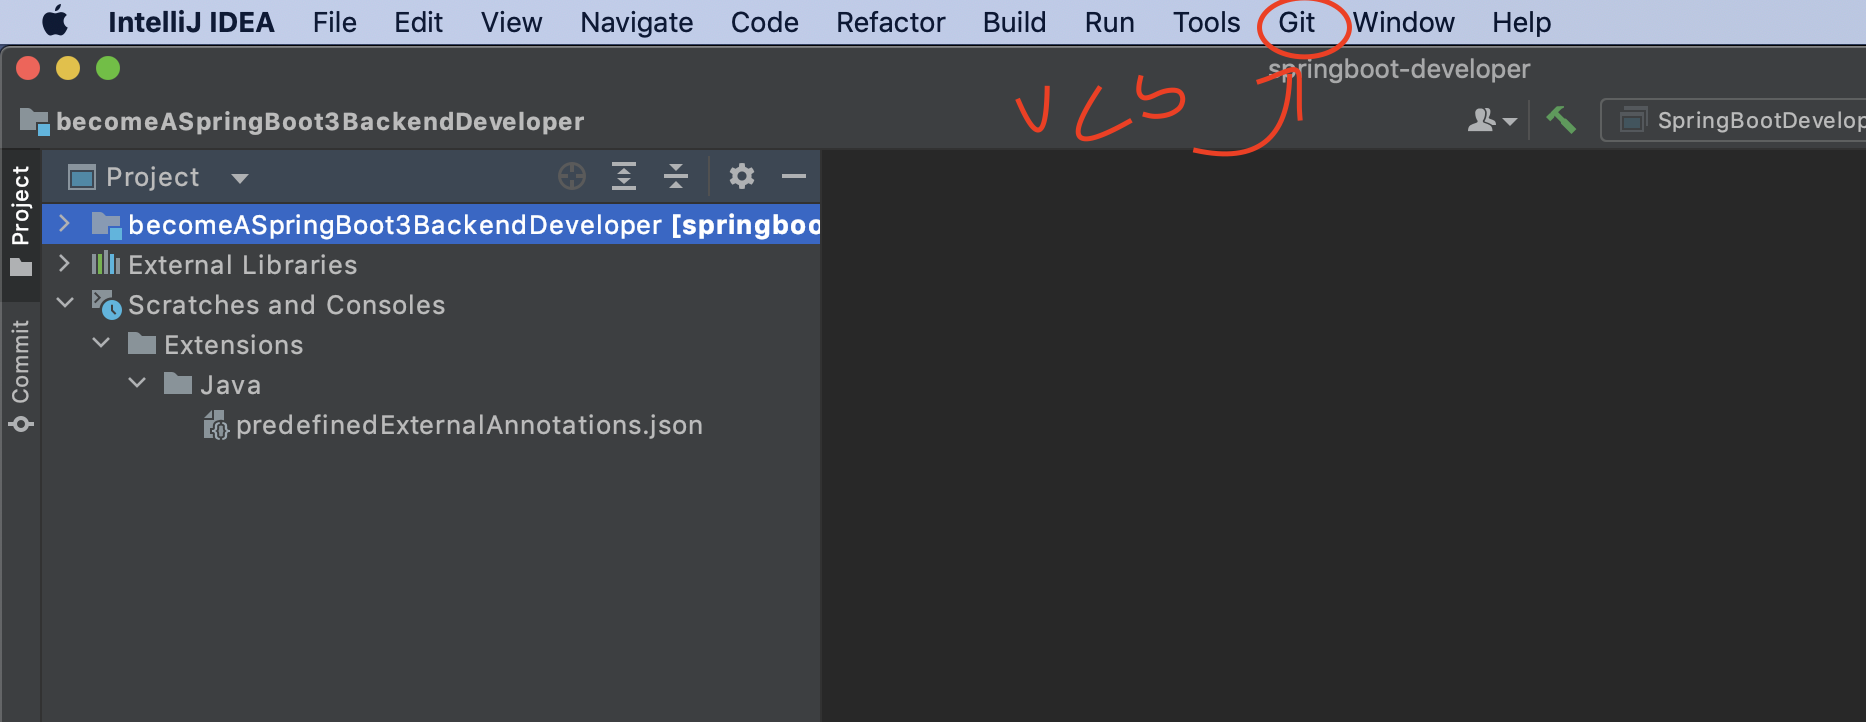Image resolution: width=1866 pixels, height=722 pixels.
Task: Click the predefinedExternalAnnotations.json file icon
Action: point(216,425)
